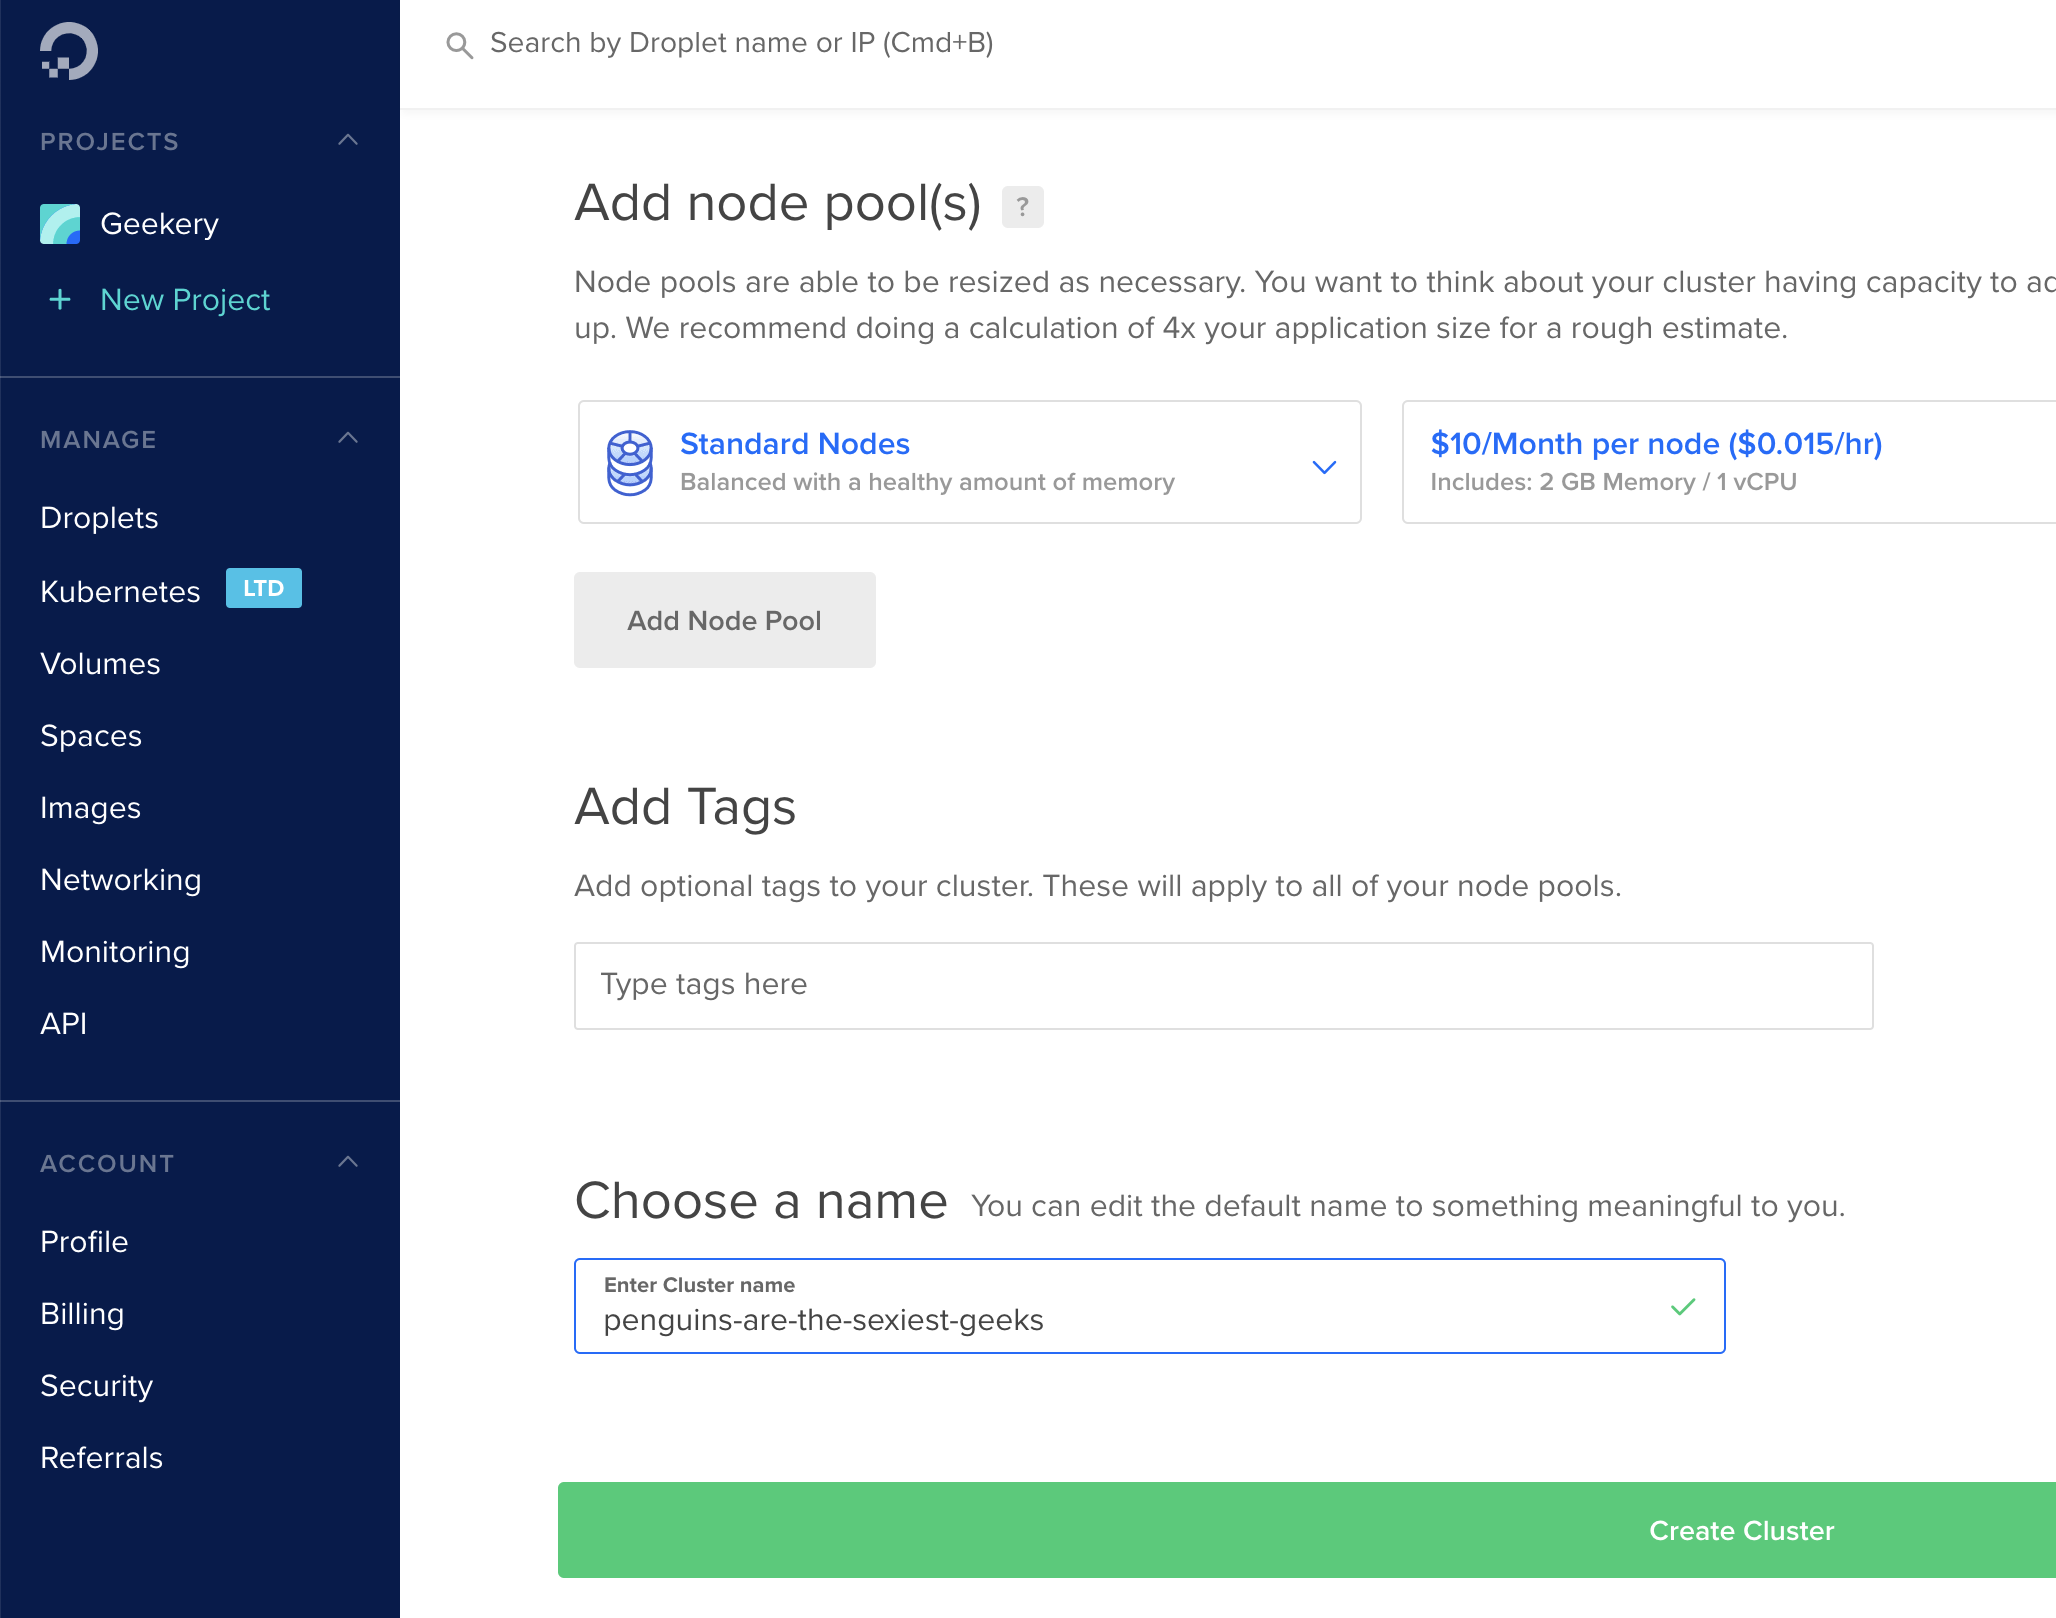Go to Droplets in sidebar

99,518
